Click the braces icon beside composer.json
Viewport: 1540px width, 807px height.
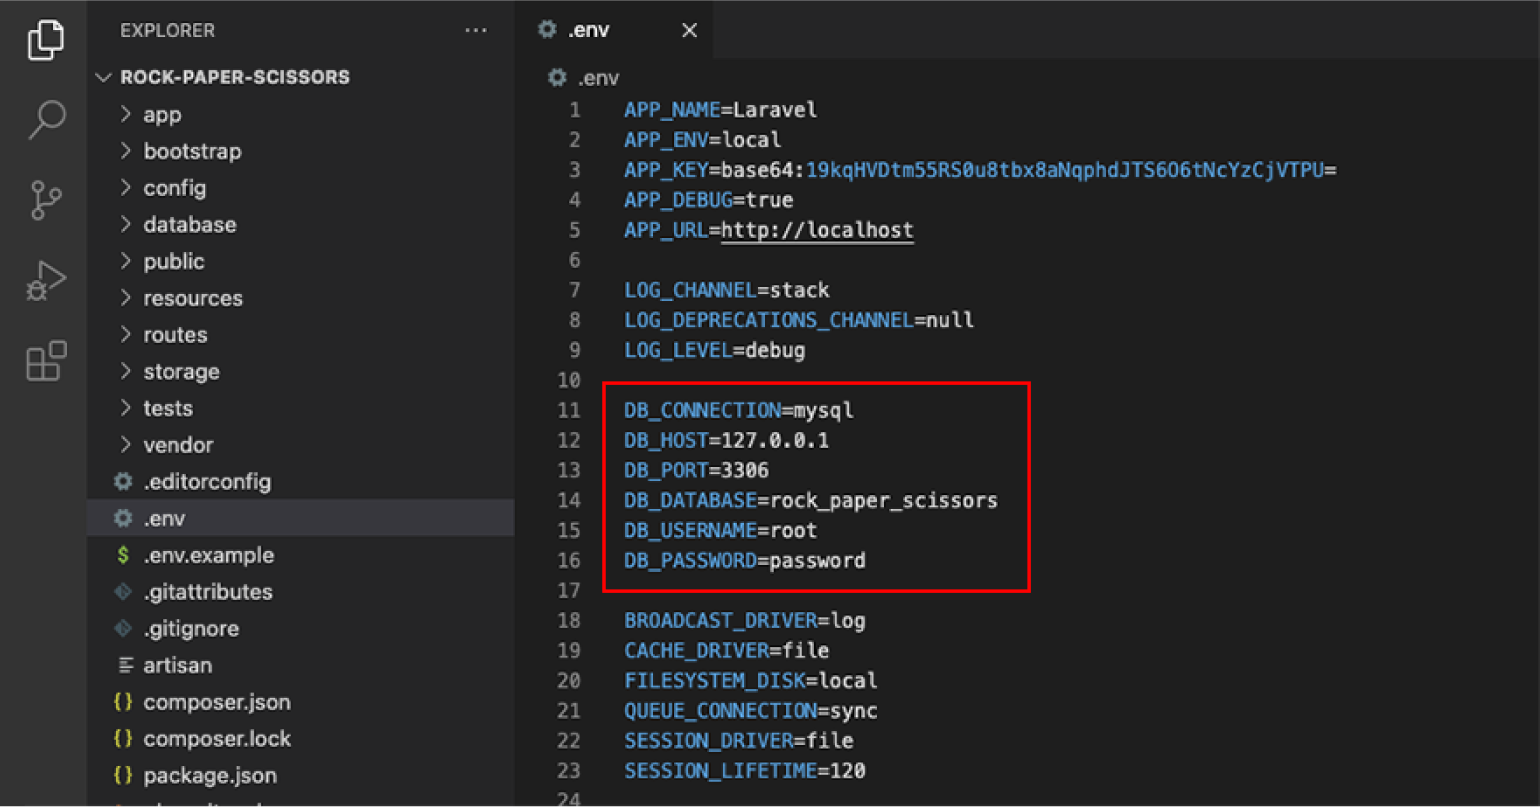pos(123,702)
